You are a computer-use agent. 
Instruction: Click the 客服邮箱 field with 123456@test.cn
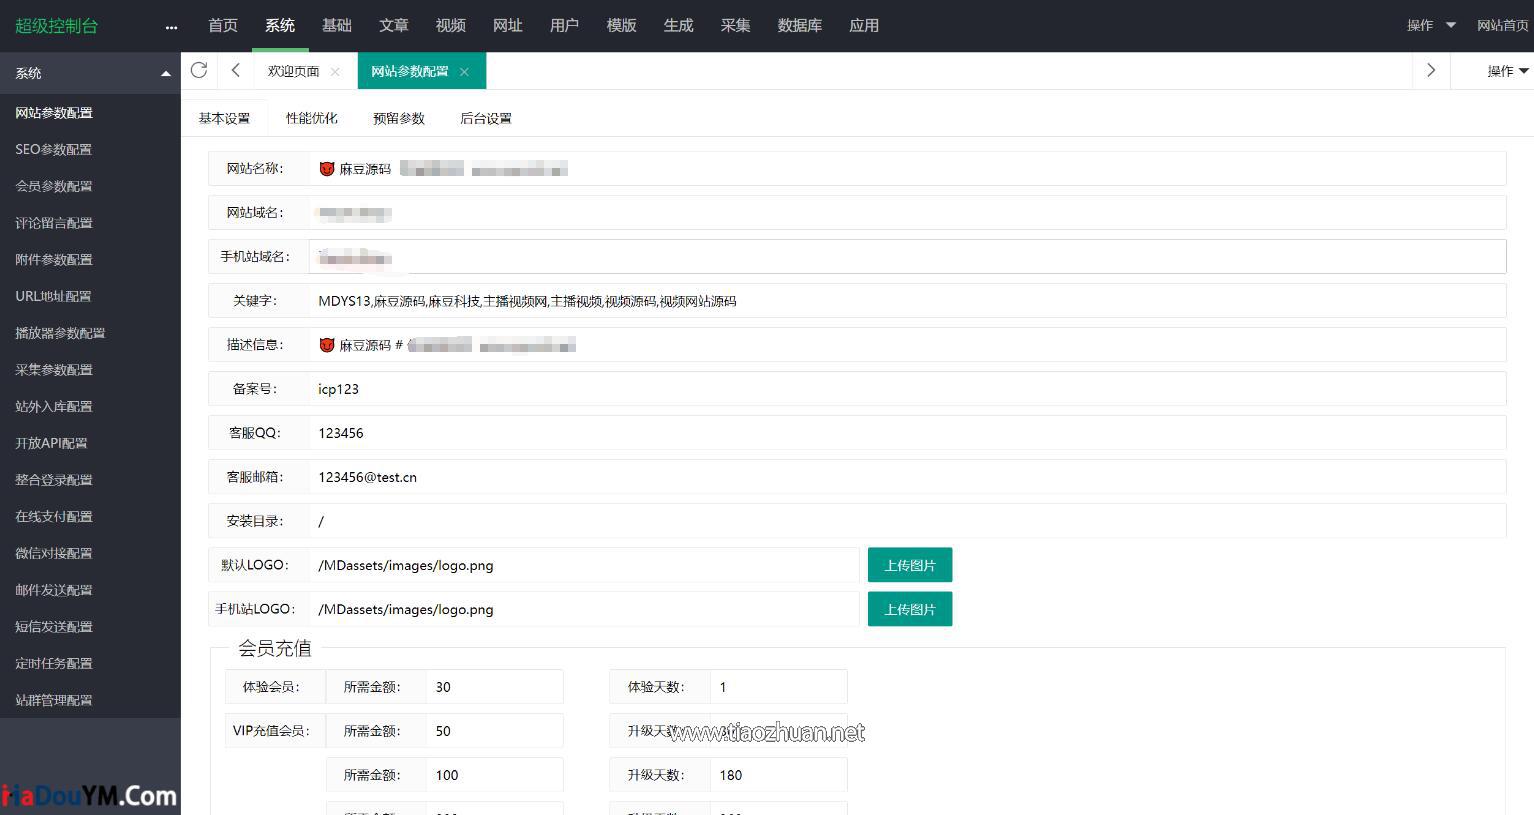(907, 477)
